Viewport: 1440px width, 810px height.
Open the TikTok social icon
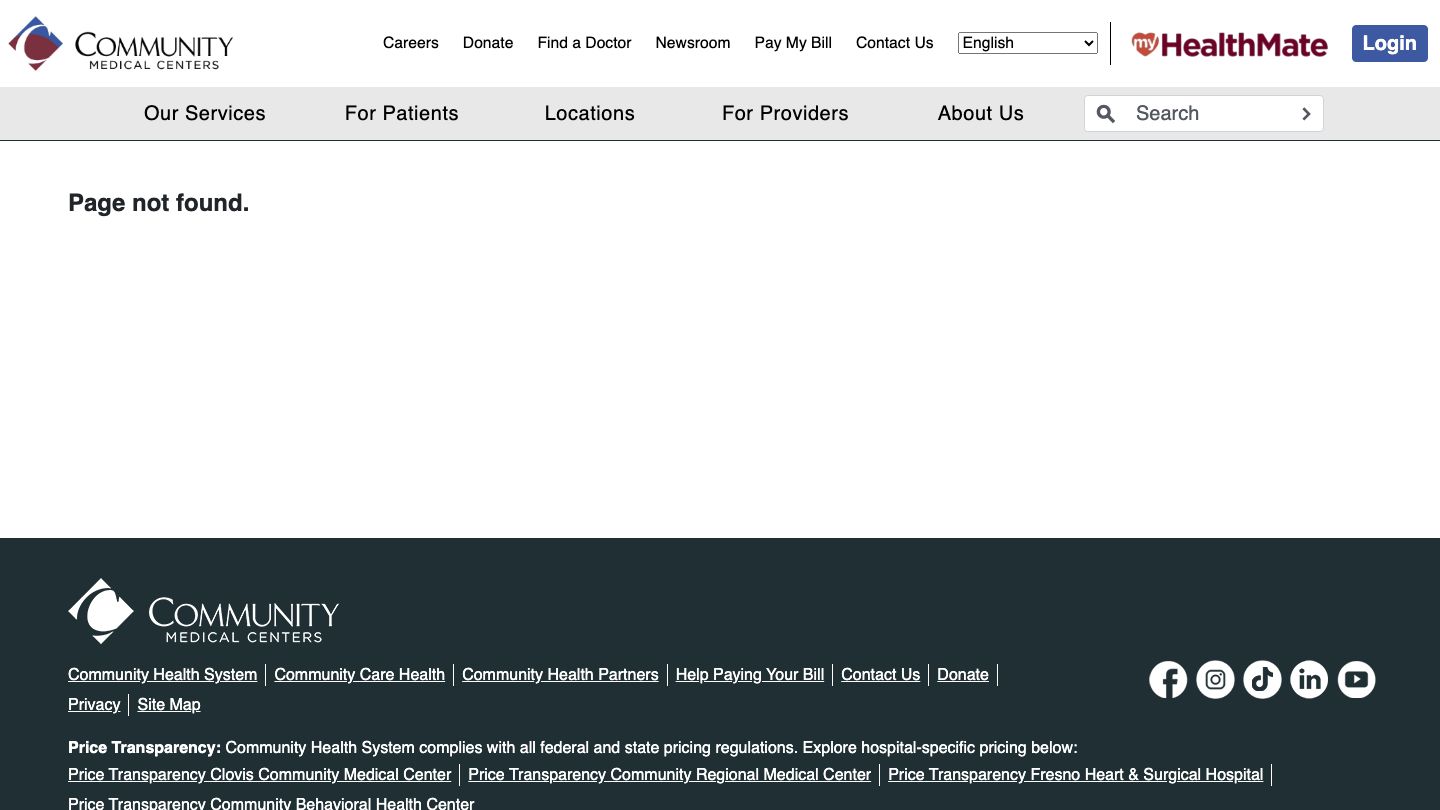1262,680
